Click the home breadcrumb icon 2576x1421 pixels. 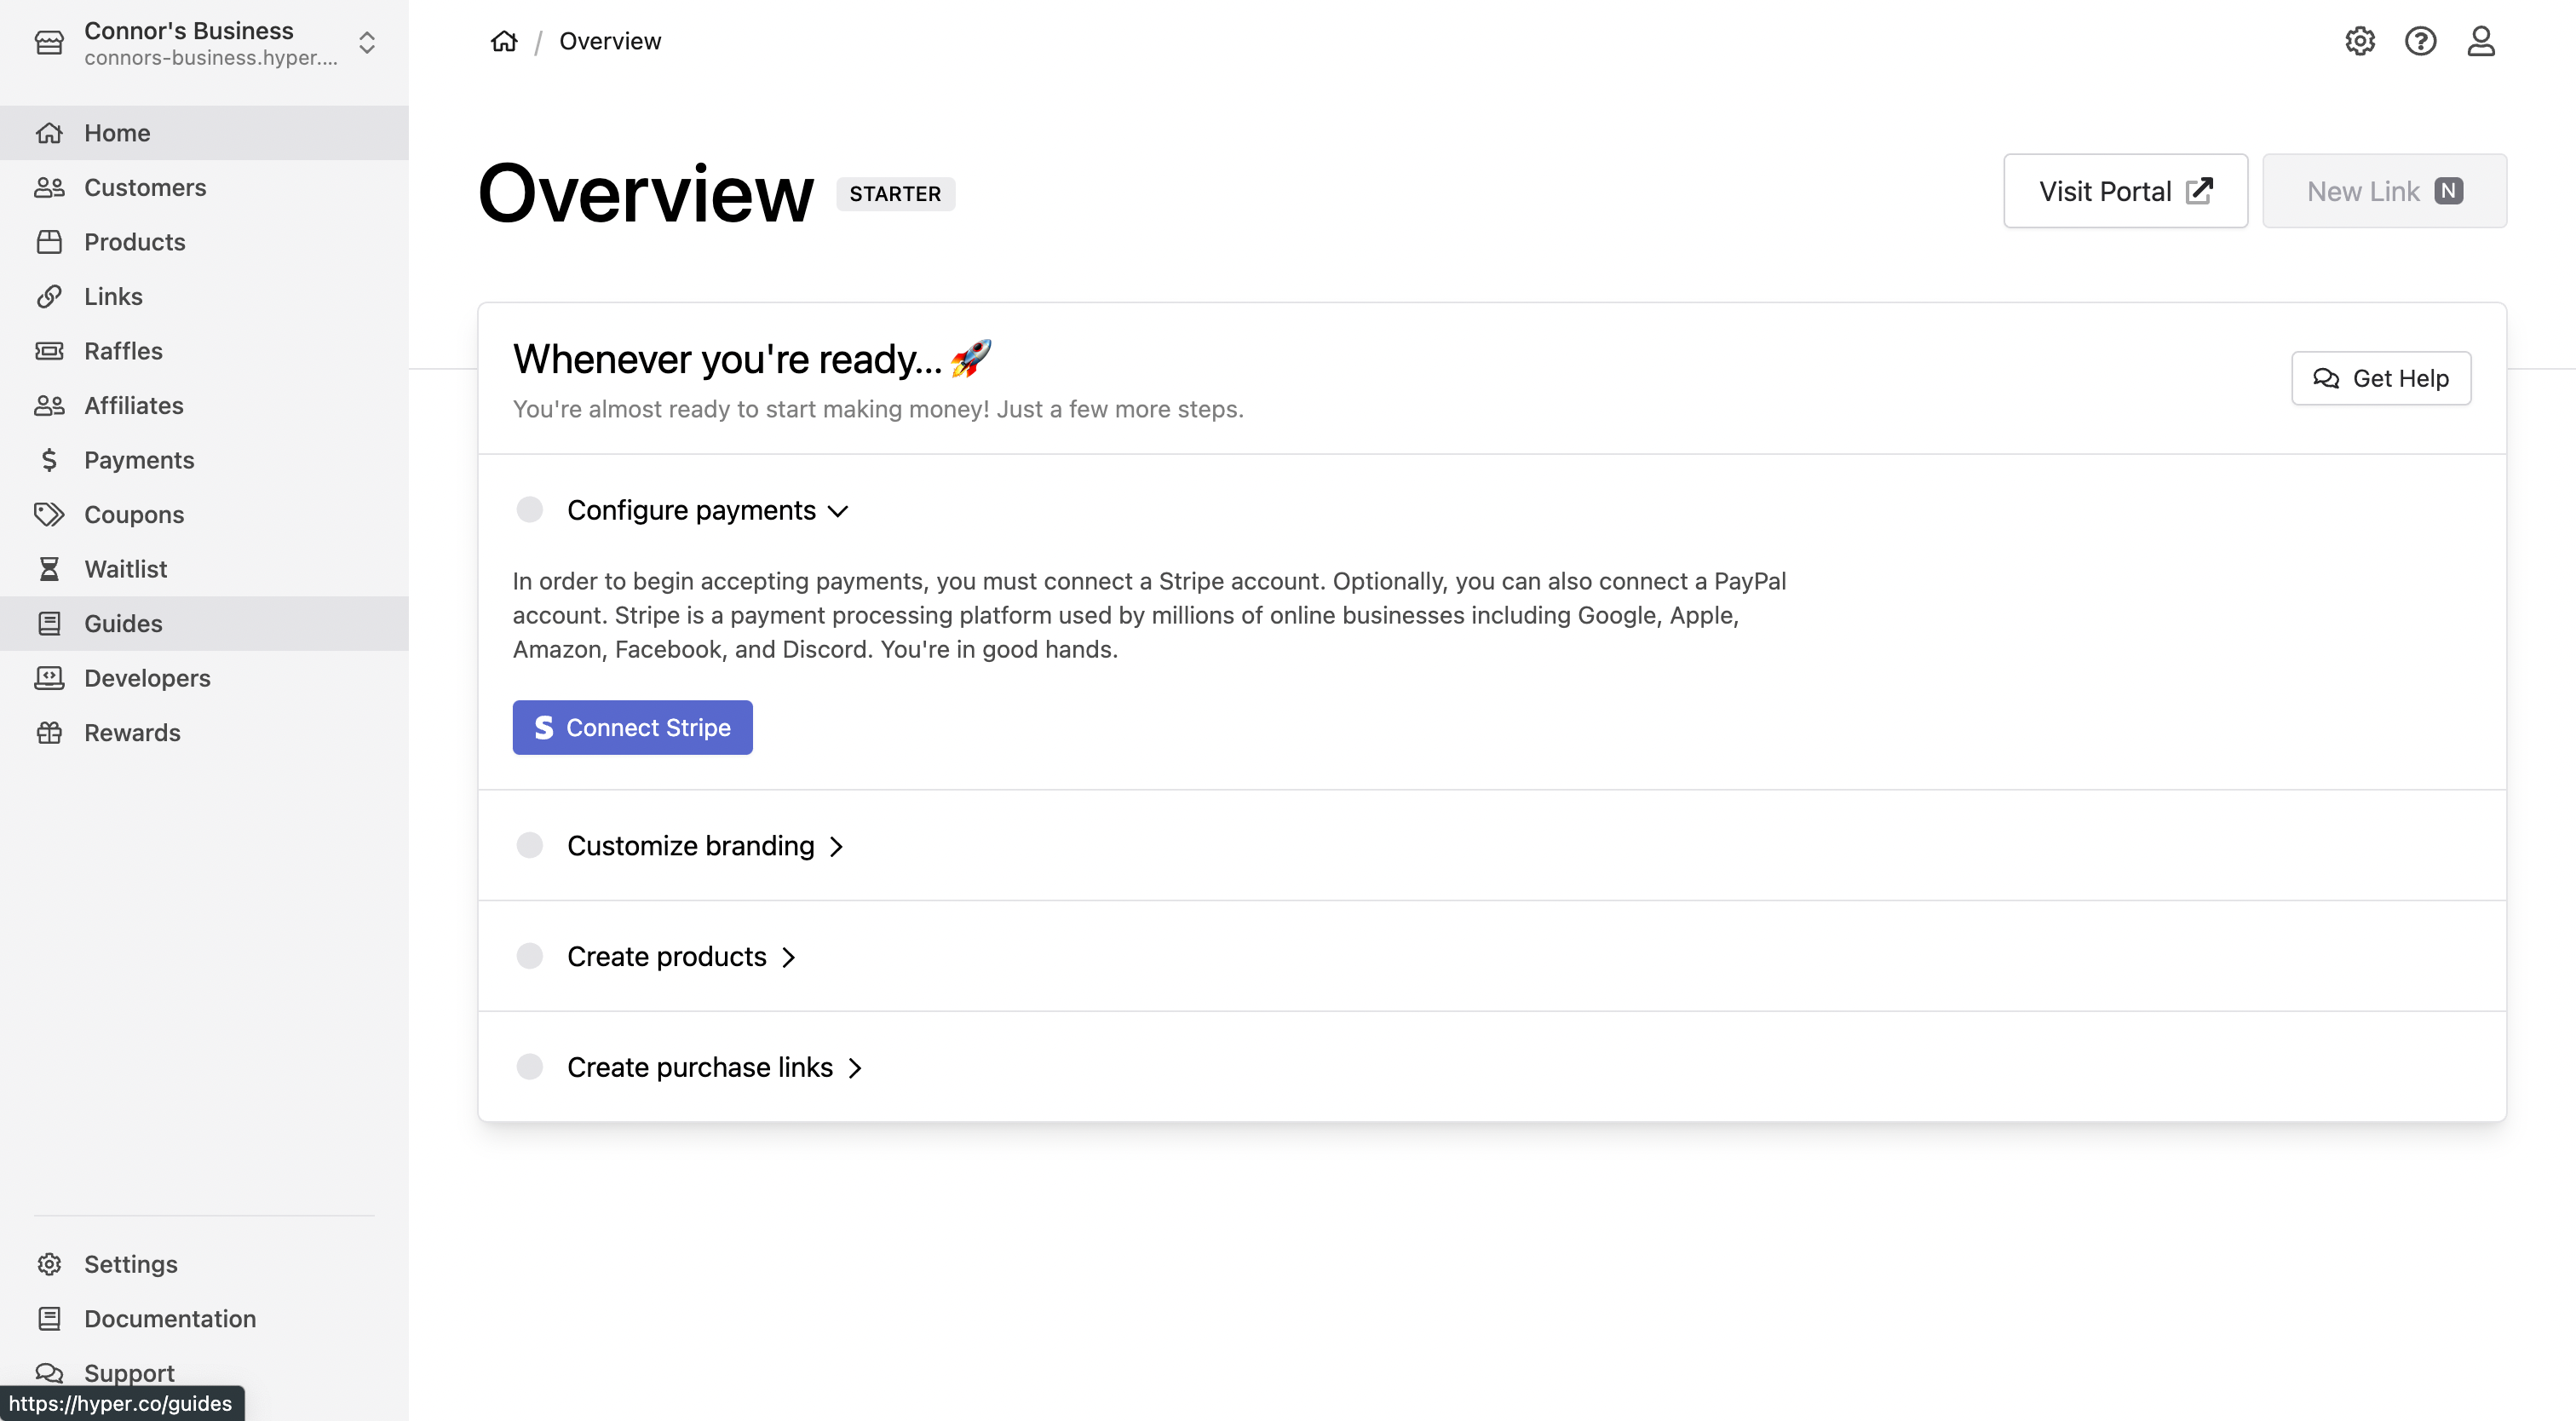504,41
